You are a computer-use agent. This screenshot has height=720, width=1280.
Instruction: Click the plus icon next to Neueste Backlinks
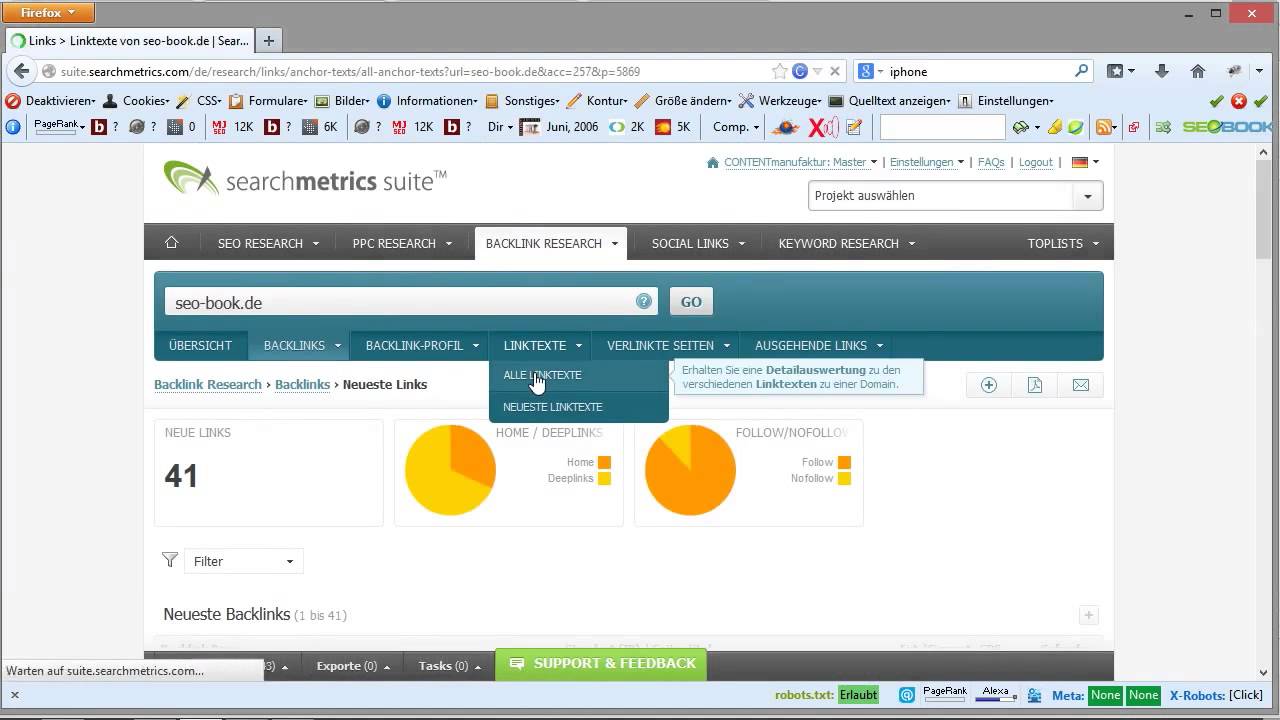(1089, 615)
